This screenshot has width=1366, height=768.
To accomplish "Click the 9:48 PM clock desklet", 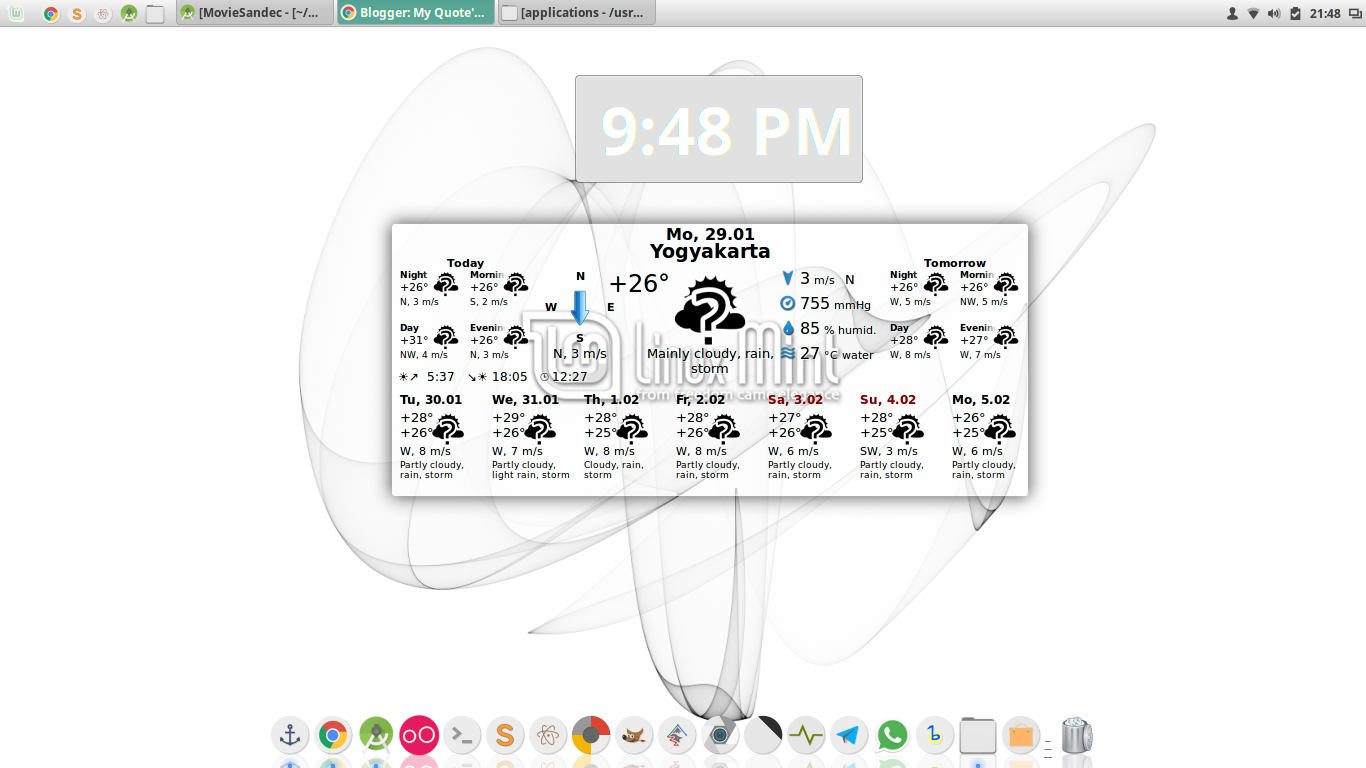I will pos(719,129).
